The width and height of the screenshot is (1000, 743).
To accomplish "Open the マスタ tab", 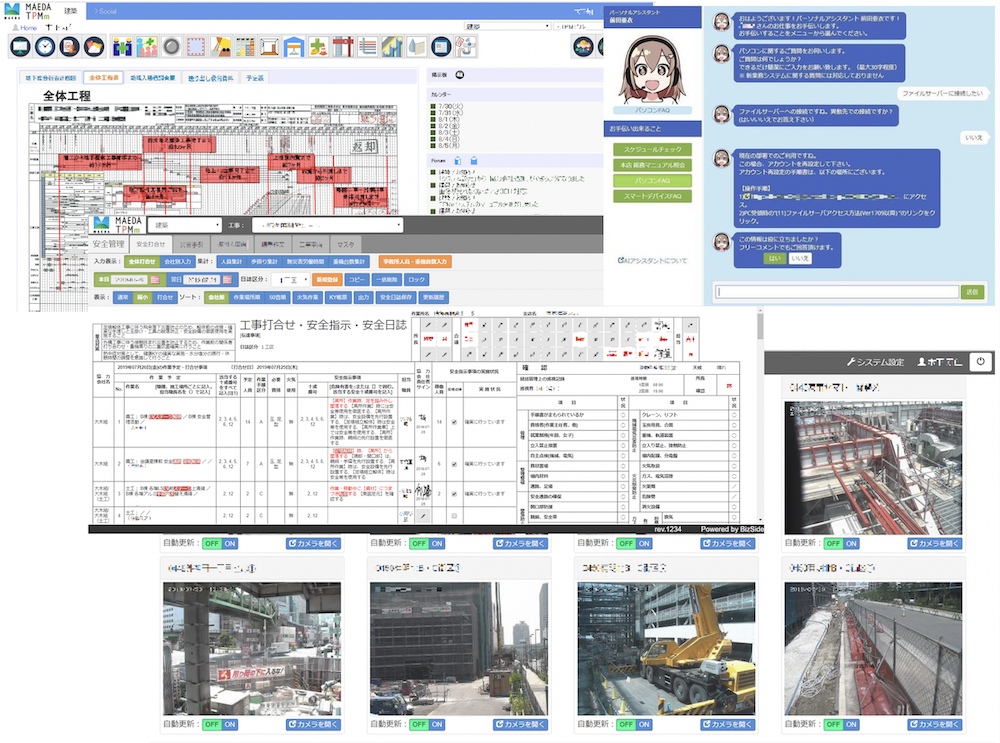I will (x=346, y=244).
